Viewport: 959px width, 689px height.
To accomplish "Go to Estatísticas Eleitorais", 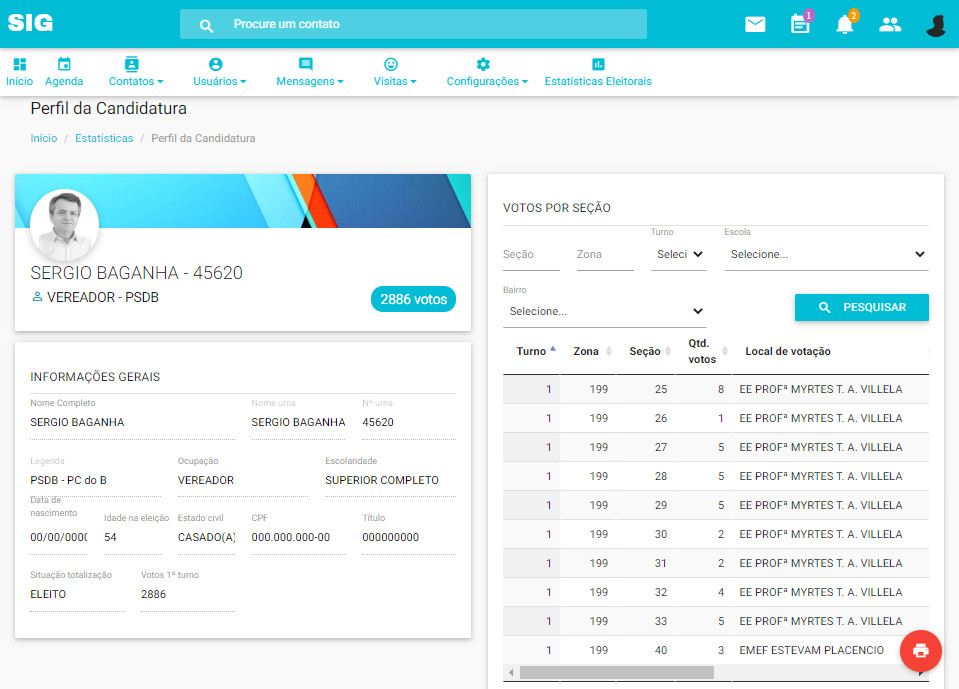I will coord(598,72).
